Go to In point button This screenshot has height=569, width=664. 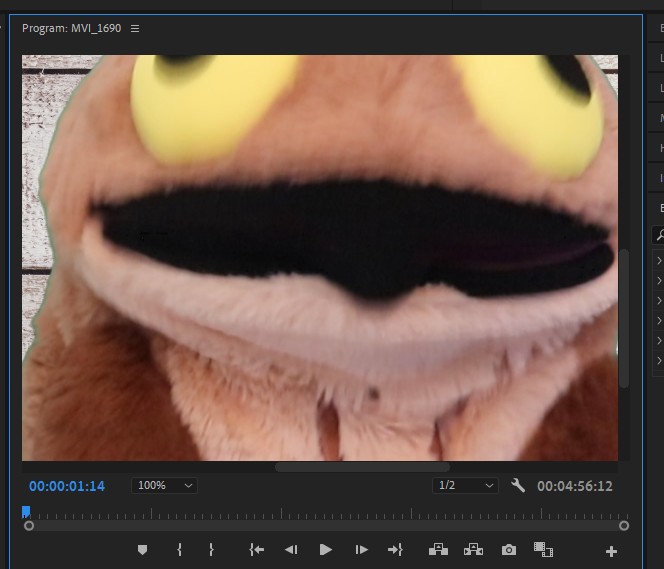(x=257, y=550)
